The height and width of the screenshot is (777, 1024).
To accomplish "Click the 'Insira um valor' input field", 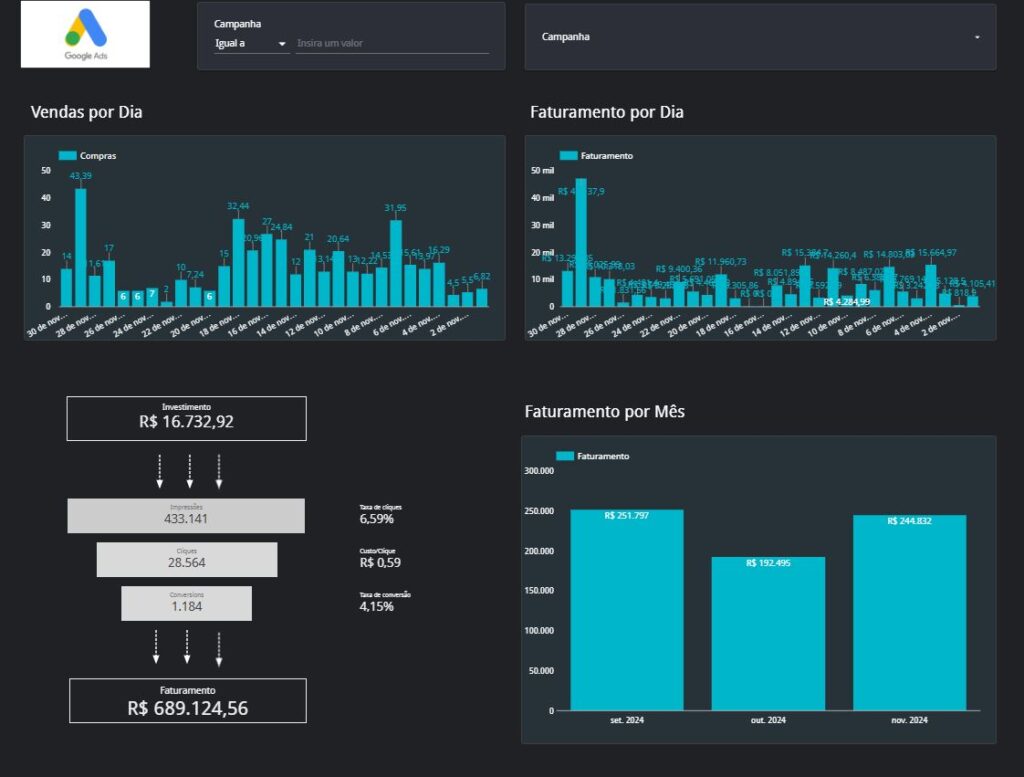I will (x=392, y=44).
